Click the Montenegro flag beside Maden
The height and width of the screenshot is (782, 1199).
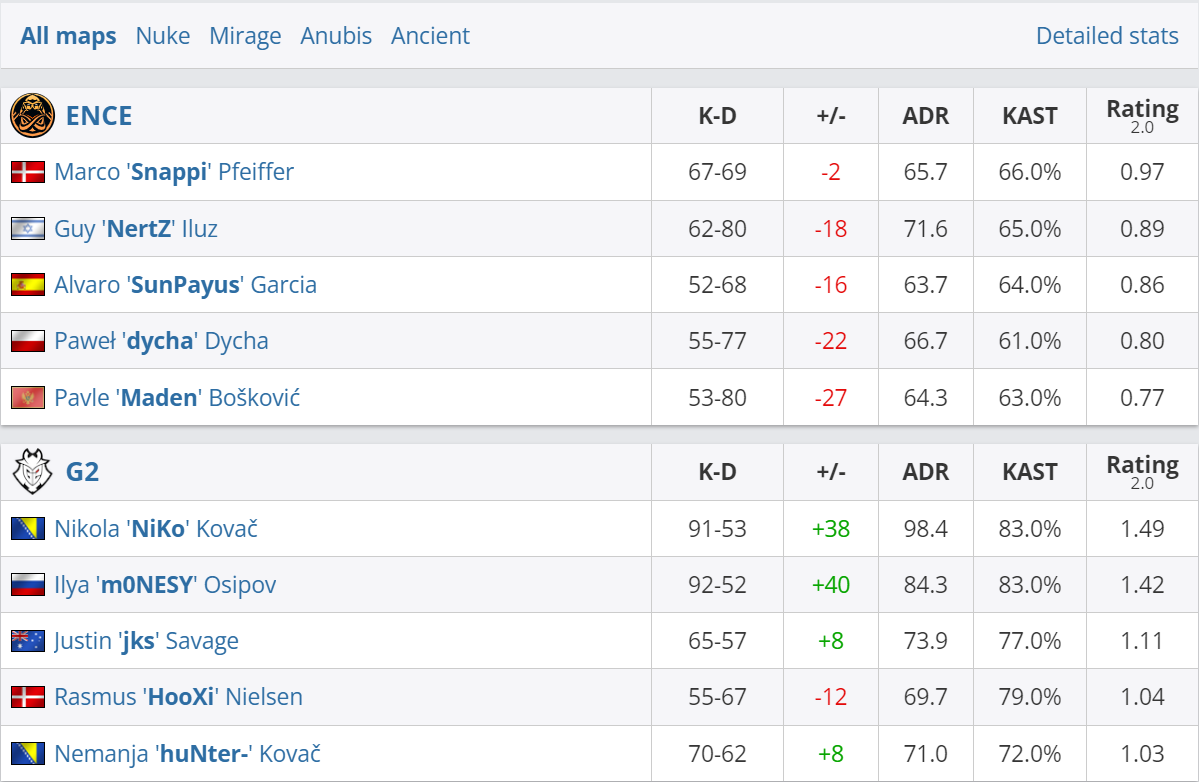click(x=27, y=398)
